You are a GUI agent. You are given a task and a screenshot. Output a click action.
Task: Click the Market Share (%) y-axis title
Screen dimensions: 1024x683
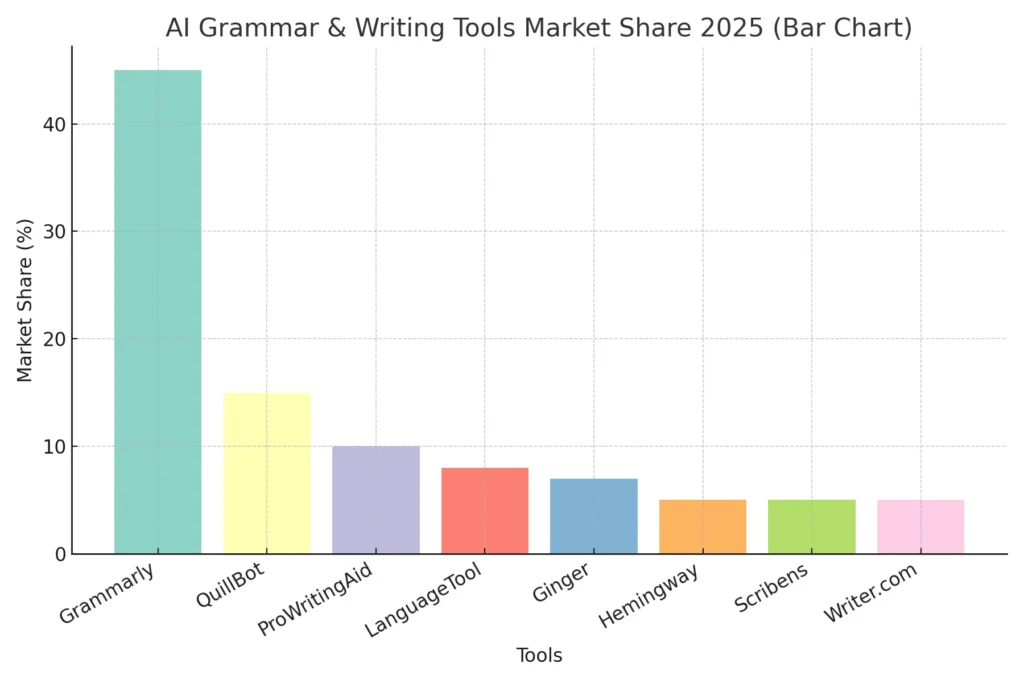tap(24, 300)
